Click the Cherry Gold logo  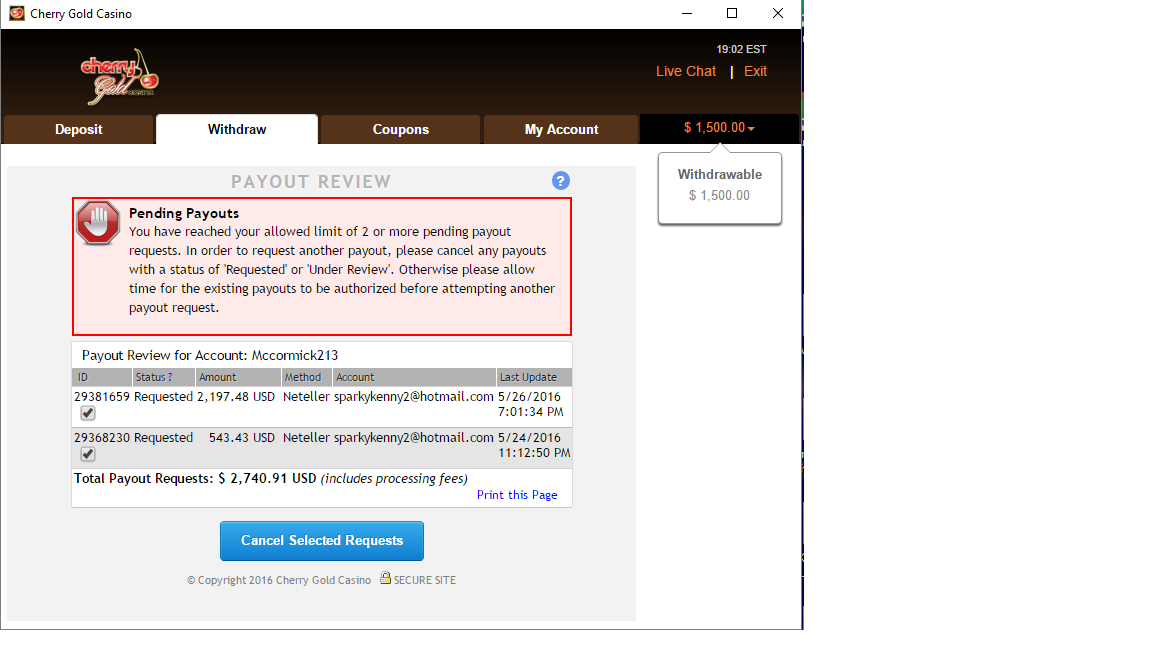(120, 76)
